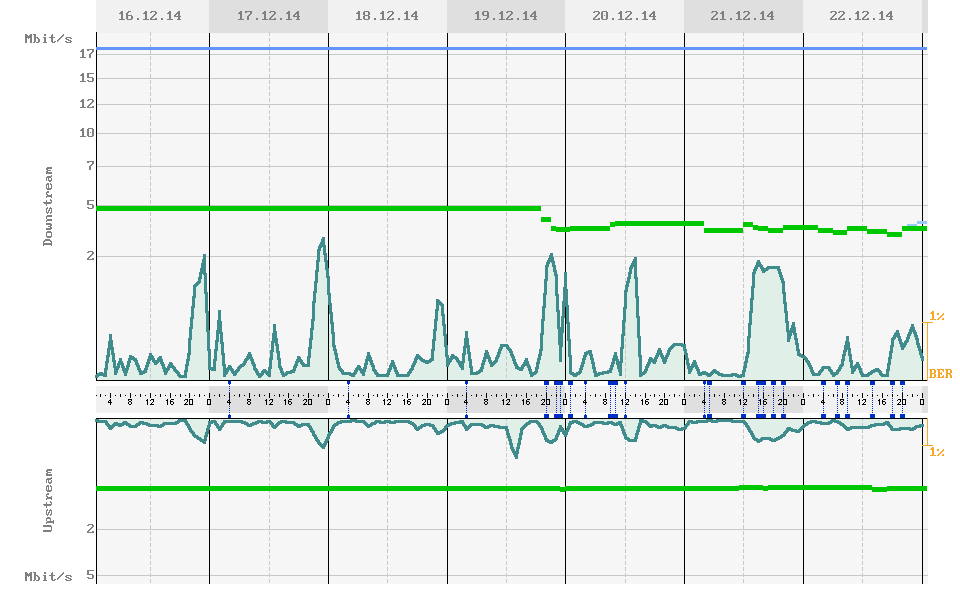960x600 pixels.
Task: Expand the 16.12.14 date header
Action: (x=149, y=15)
